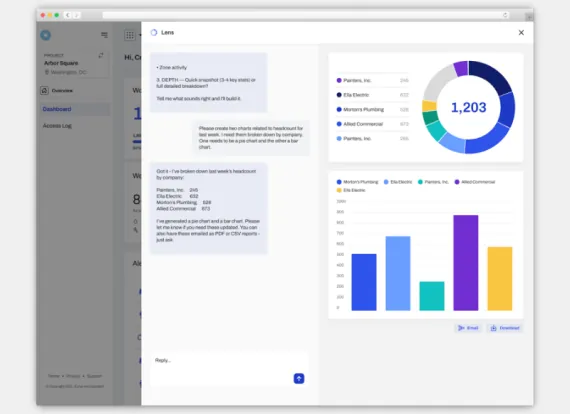Toggle light blue Ella Electric bar legend
This screenshot has width=570, height=414.
click(398, 182)
